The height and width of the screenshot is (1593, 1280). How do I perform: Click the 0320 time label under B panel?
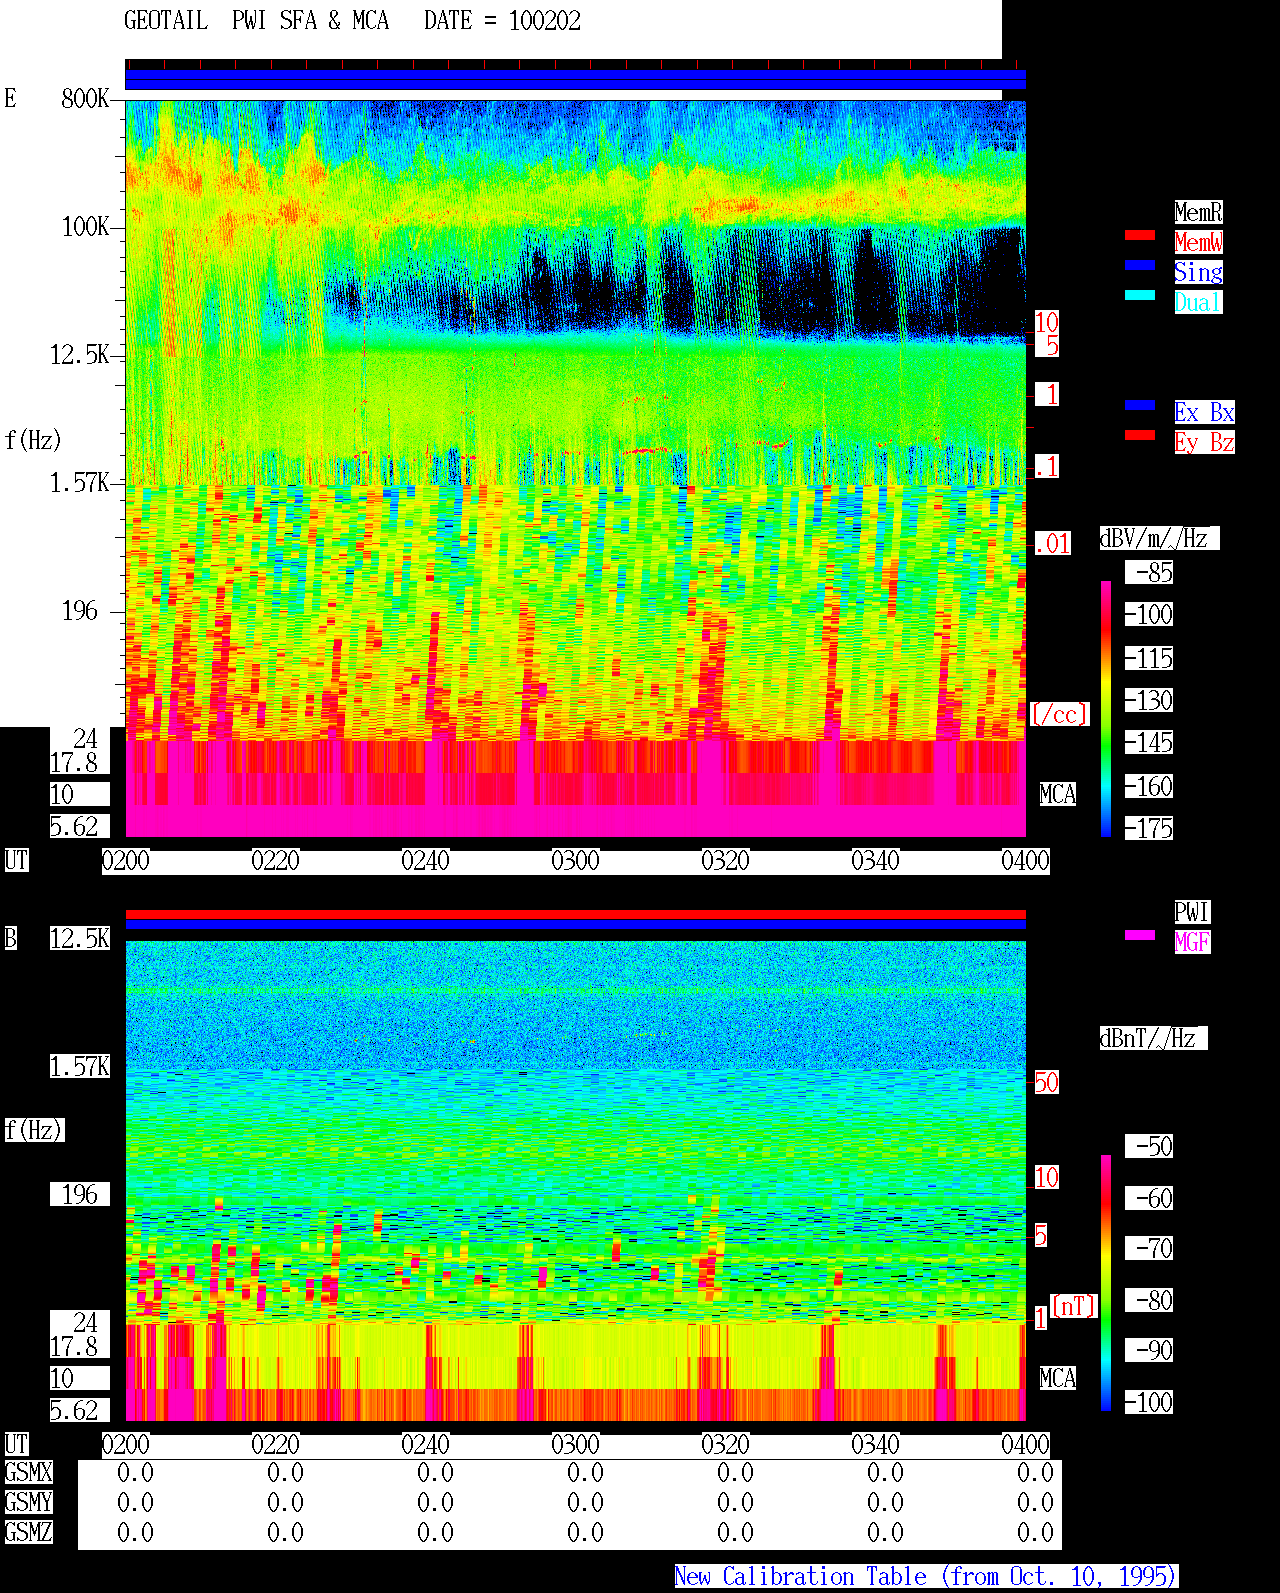click(725, 1444)
